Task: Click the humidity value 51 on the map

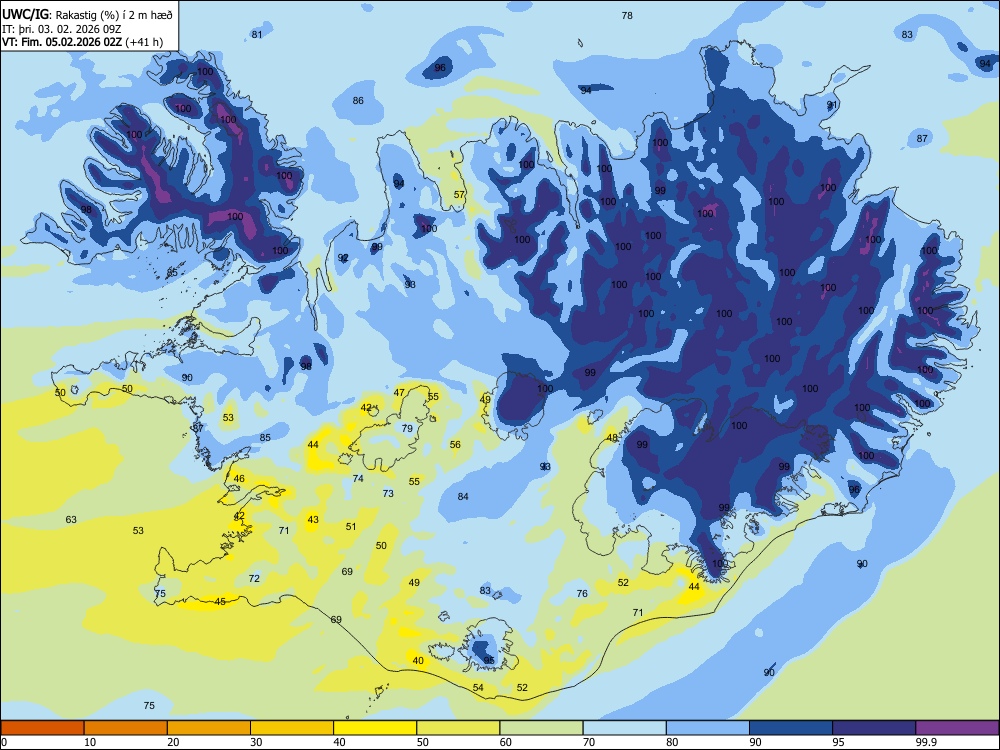Action: pyautogui.click(x=351, y=527)
